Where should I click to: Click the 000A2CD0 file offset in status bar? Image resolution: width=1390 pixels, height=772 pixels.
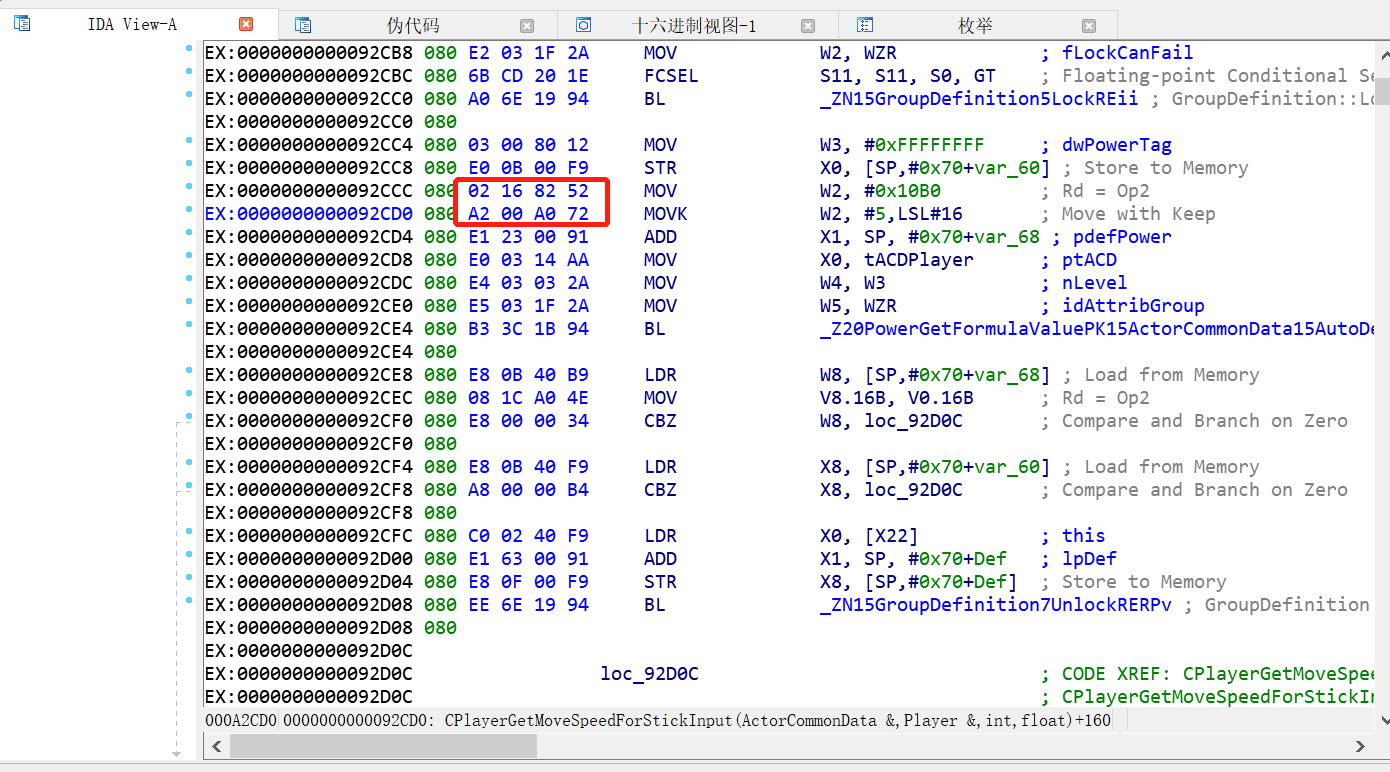242,720
